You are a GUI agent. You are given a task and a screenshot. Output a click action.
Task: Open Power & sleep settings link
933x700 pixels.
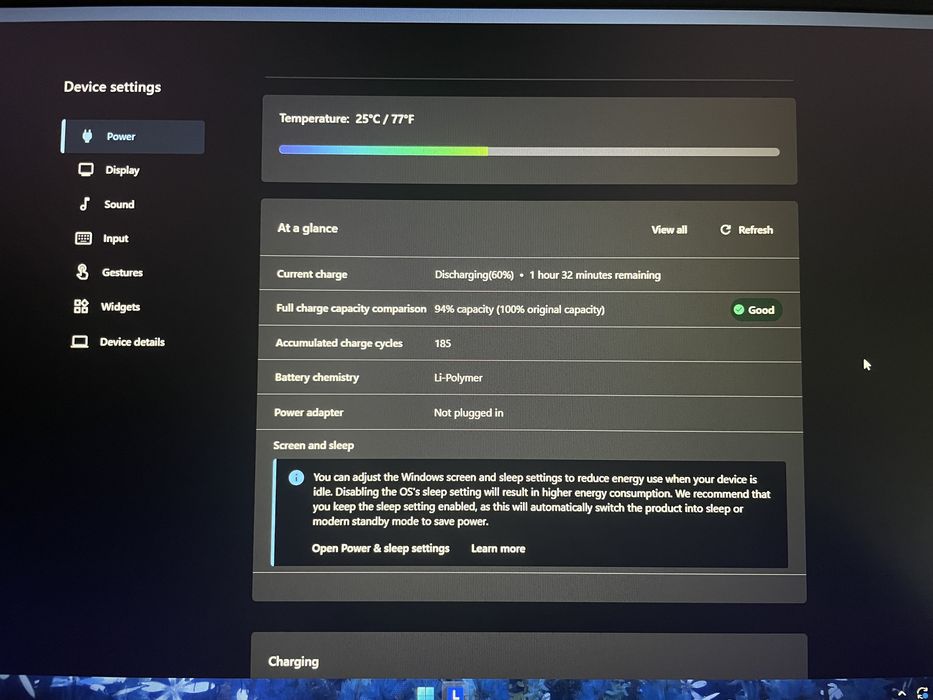pyautogui.click(x=381, y=548)
